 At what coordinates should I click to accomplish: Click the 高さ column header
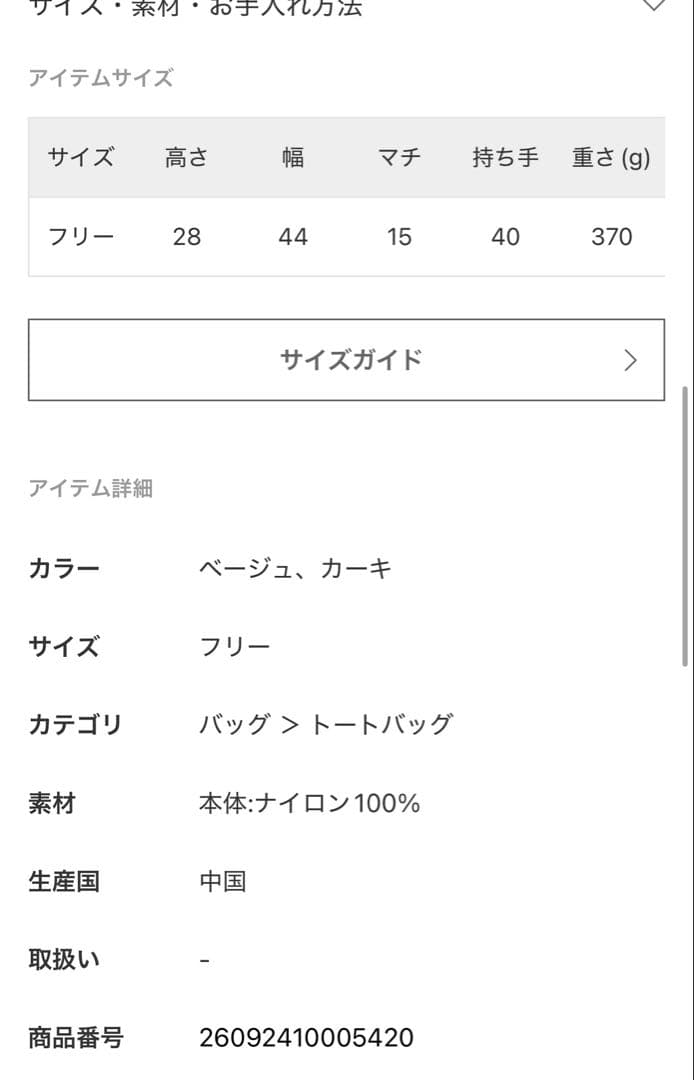(x=185, y=157)
